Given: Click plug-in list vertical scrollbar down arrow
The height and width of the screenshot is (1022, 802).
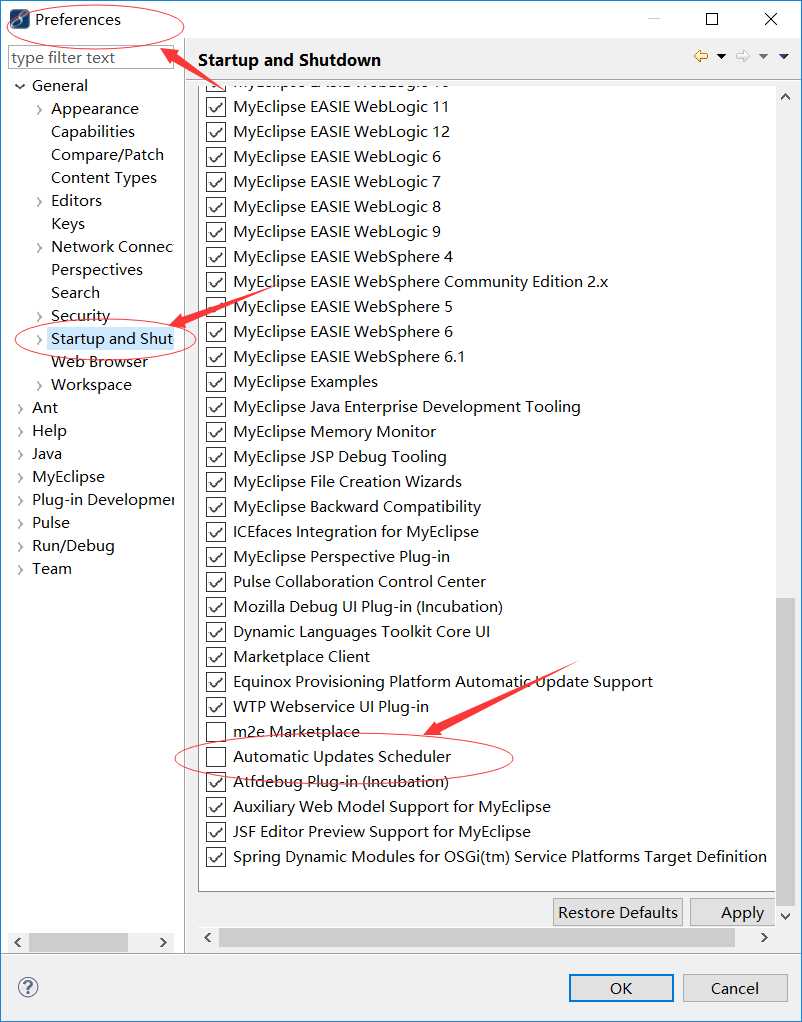Looking at the screenshot, I should tap(785, 916).
